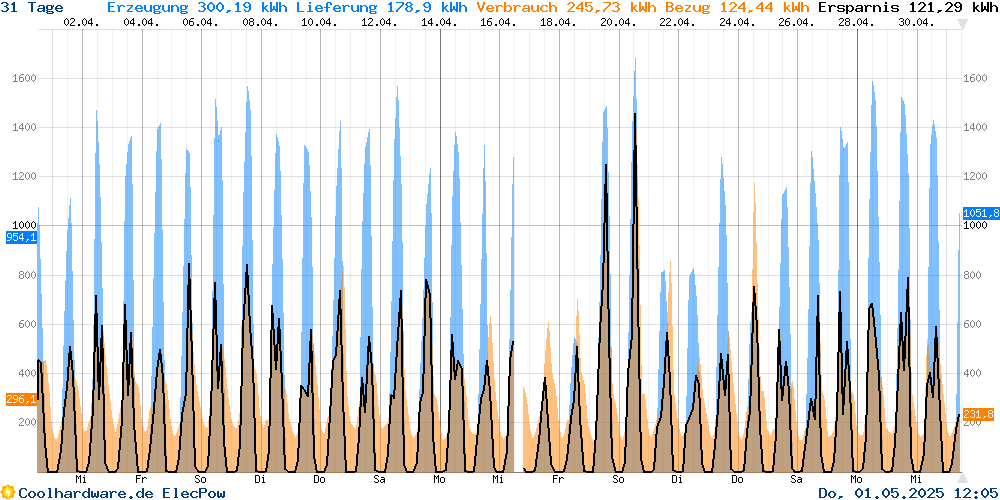Select the 04.04. date label
The width and height of the screenshot is (1000, 500).
click(141, 22)
